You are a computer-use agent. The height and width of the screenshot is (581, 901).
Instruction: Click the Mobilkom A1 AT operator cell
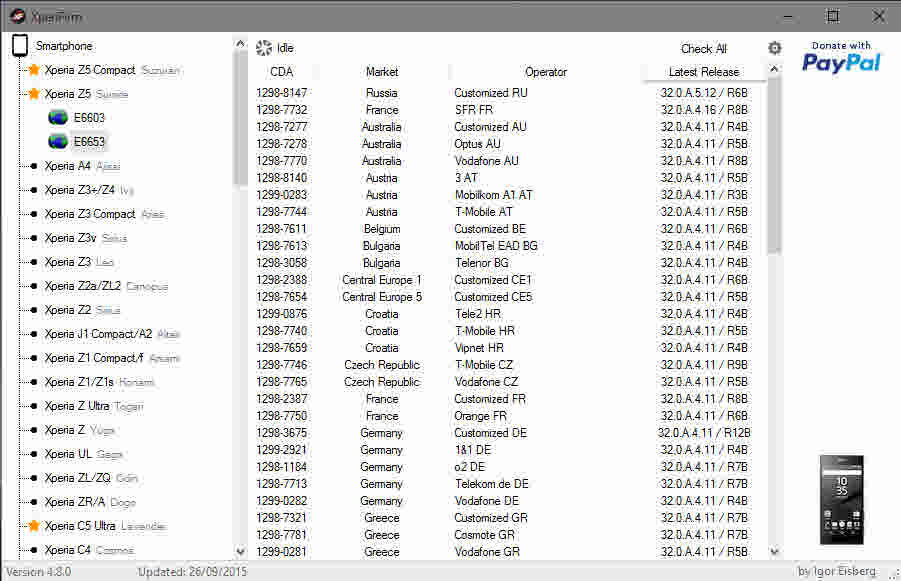(494, 195)
